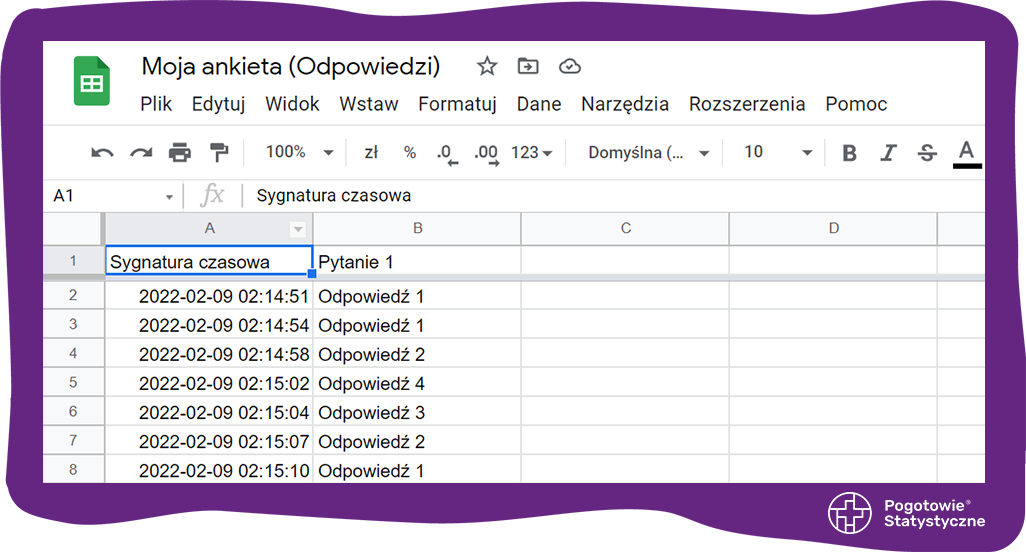
Task: Open the text color picker
Action: point(966,153)
